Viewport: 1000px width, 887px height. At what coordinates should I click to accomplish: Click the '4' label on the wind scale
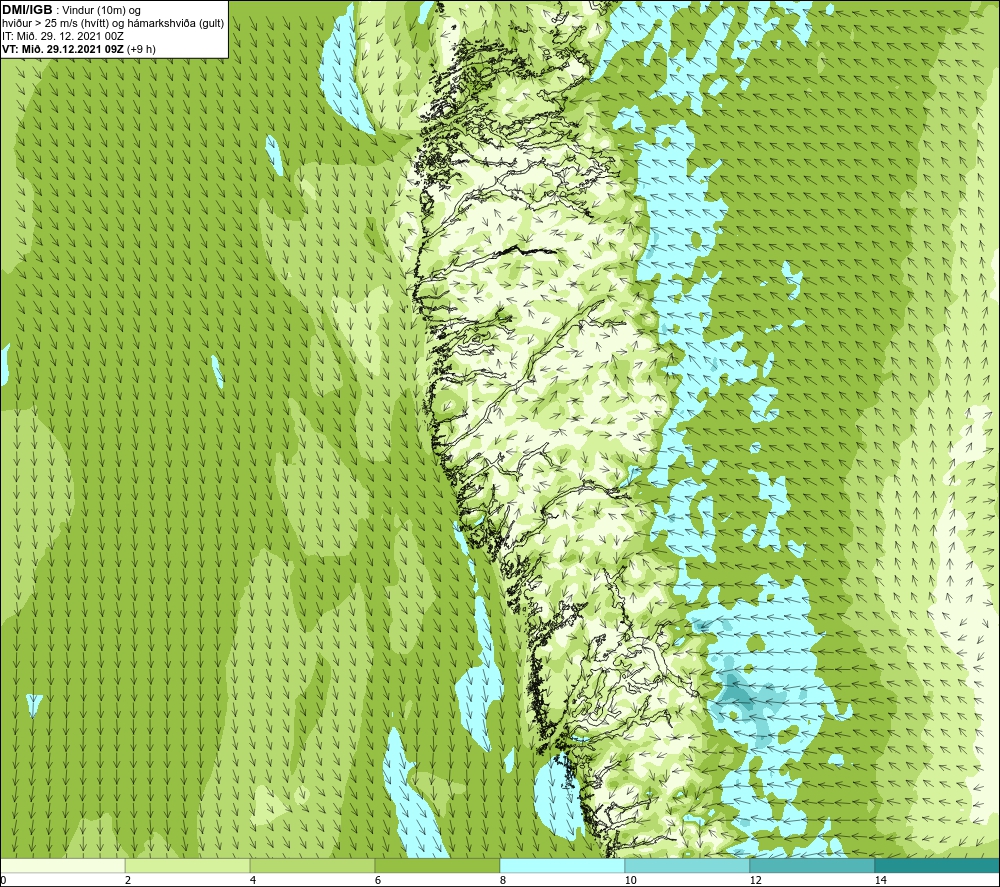click(x=253, y=881)
